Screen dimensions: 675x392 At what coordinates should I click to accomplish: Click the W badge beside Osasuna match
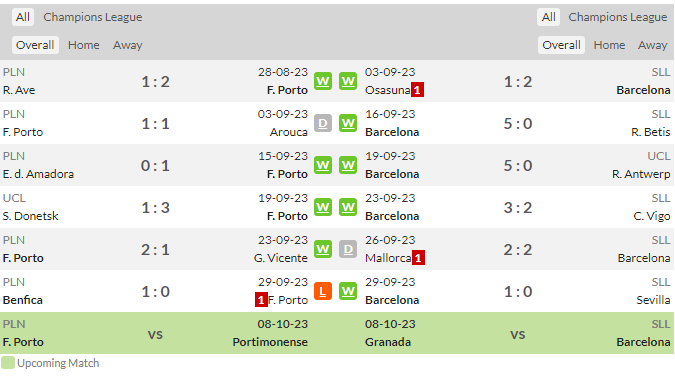(348, 81)
